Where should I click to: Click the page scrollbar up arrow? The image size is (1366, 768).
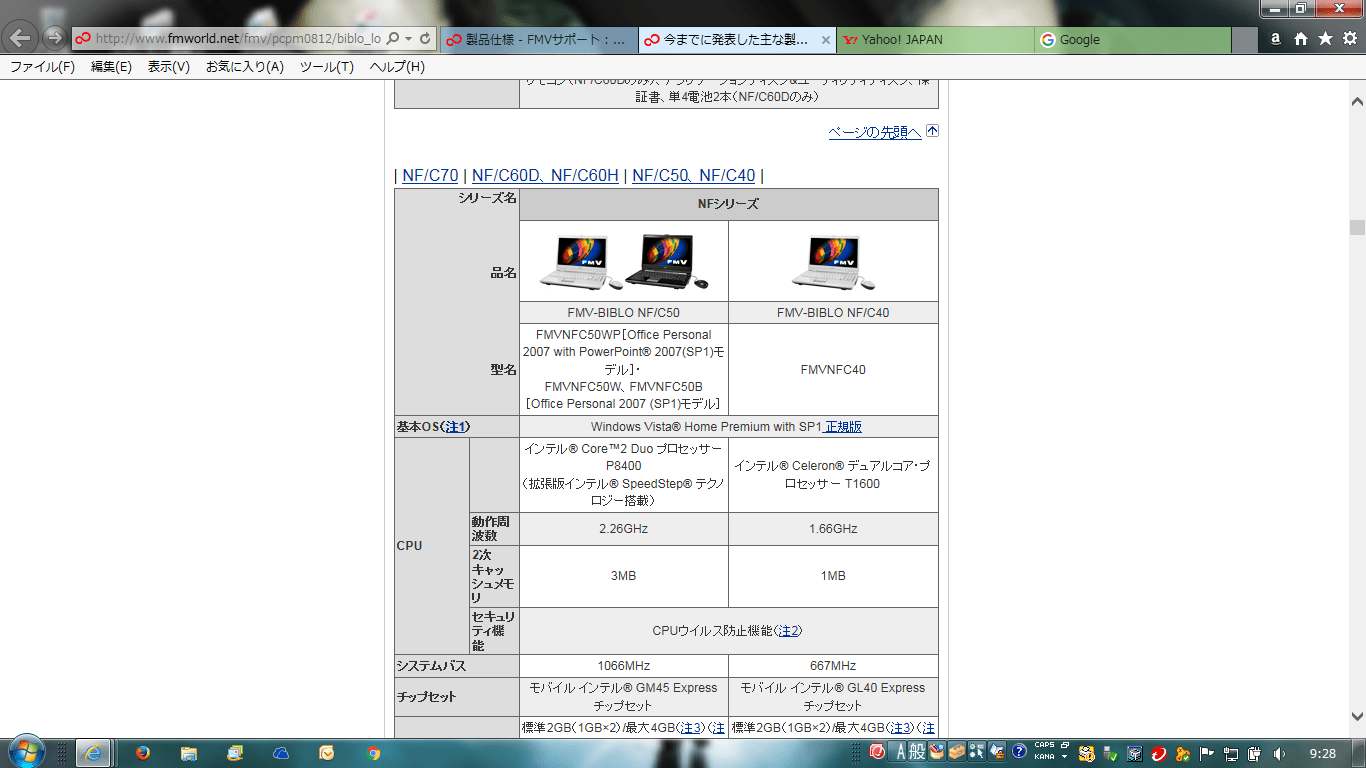1357,101
